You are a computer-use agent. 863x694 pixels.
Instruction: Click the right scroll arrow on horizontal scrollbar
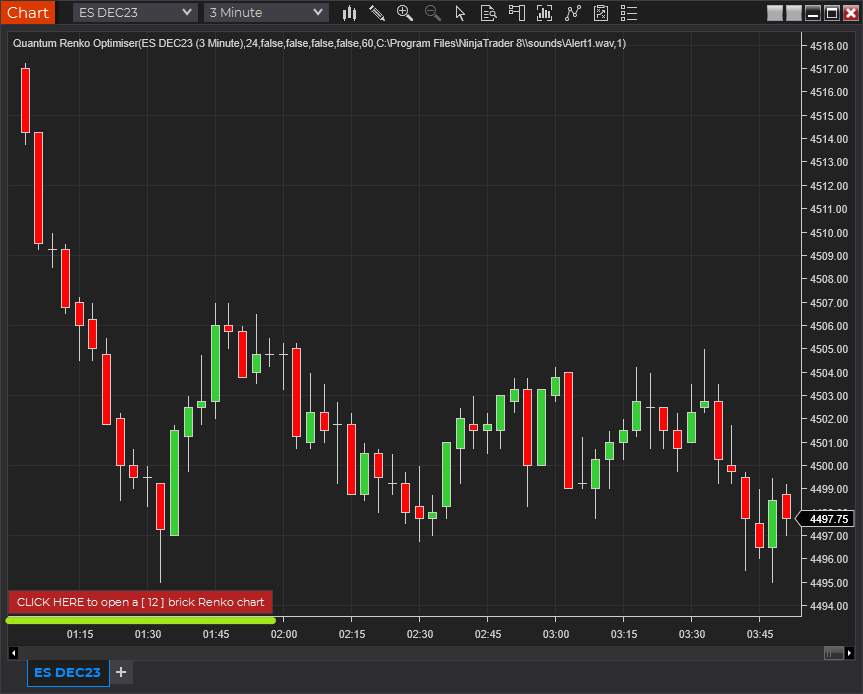point(849,653)
